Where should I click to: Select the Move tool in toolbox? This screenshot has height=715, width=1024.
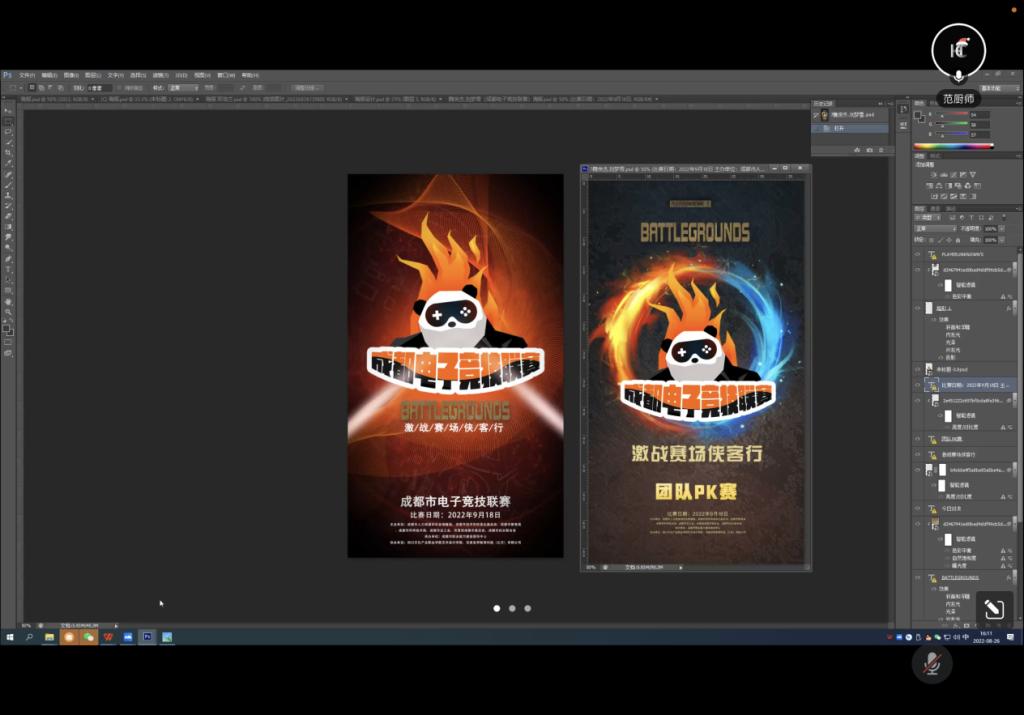tap(8, 110)
